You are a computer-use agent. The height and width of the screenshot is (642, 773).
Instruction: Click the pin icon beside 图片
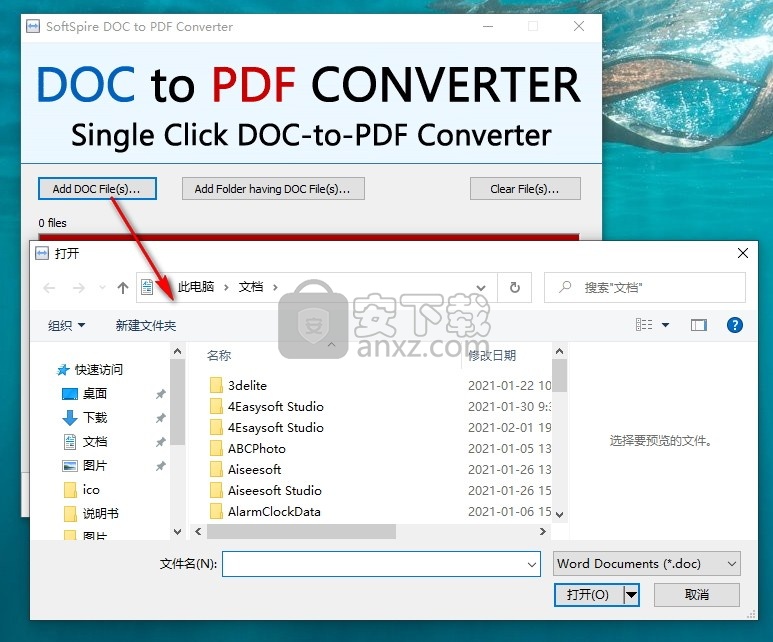[161, 466]
